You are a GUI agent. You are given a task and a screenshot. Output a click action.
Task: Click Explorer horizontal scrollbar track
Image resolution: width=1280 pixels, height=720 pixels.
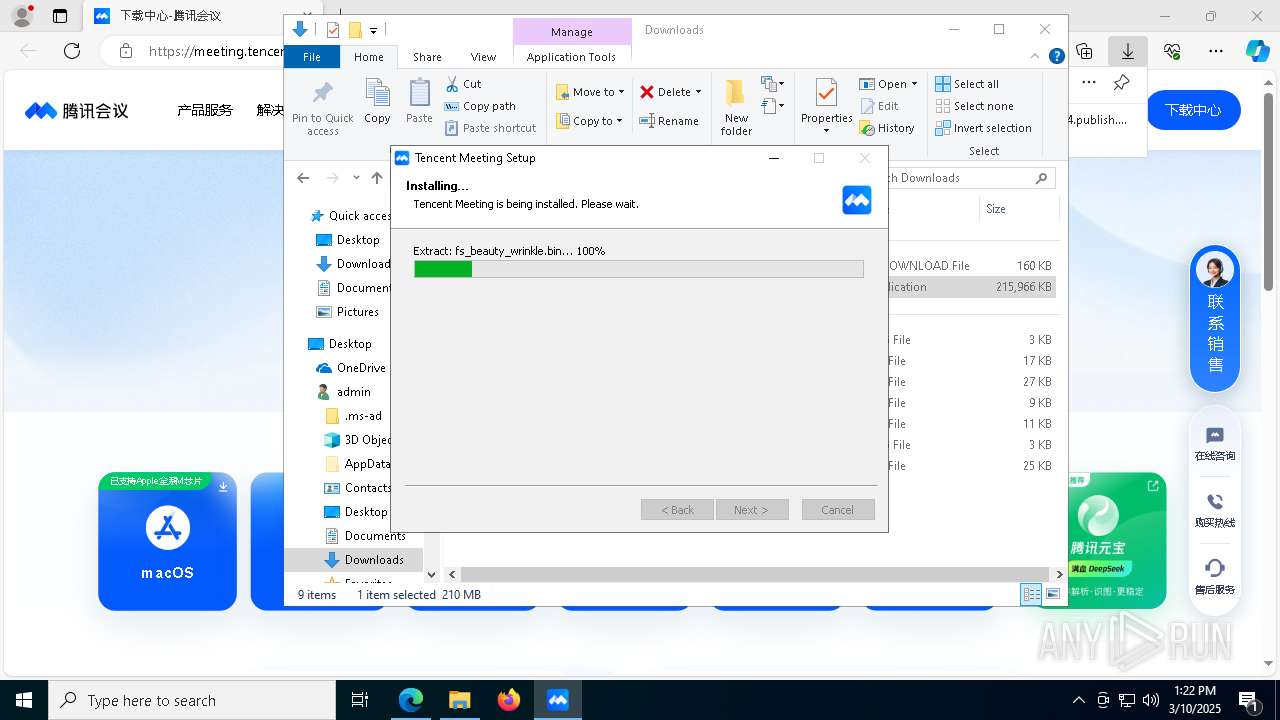755,574
